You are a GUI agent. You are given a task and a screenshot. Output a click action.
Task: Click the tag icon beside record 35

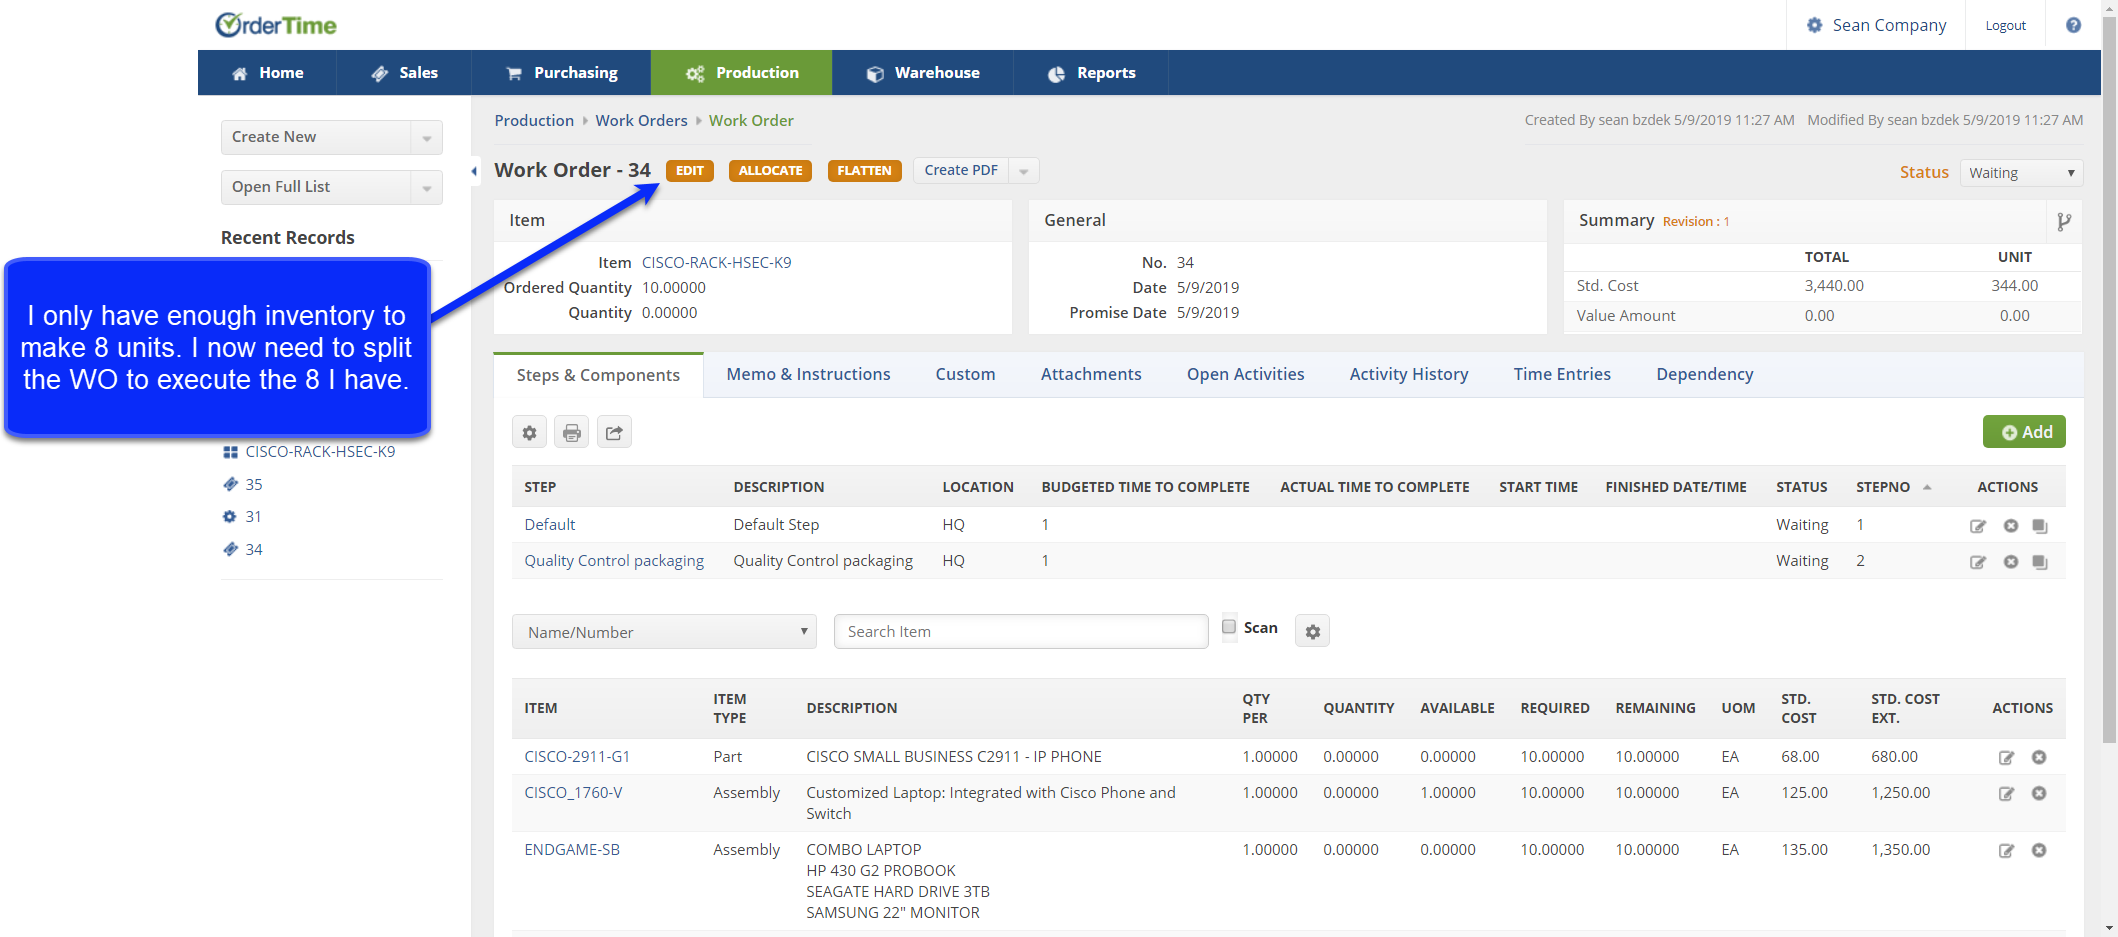pyautogui.click(x=230, y=484)
